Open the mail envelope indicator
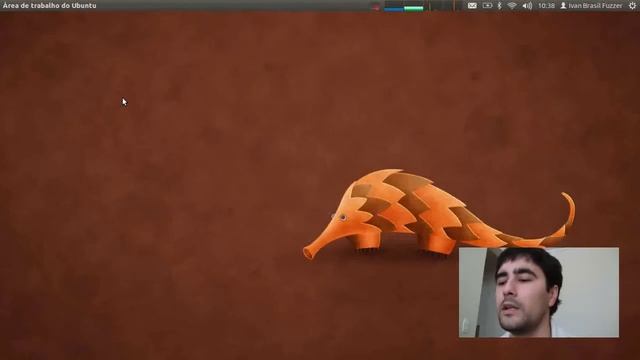The image size is (640, 360). [x=472, y=6]
